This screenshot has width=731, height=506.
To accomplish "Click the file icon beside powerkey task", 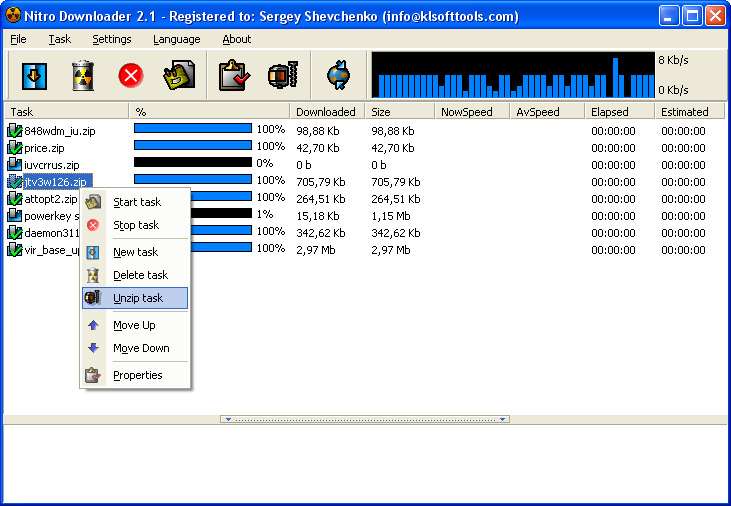I will tap(14, 215).
